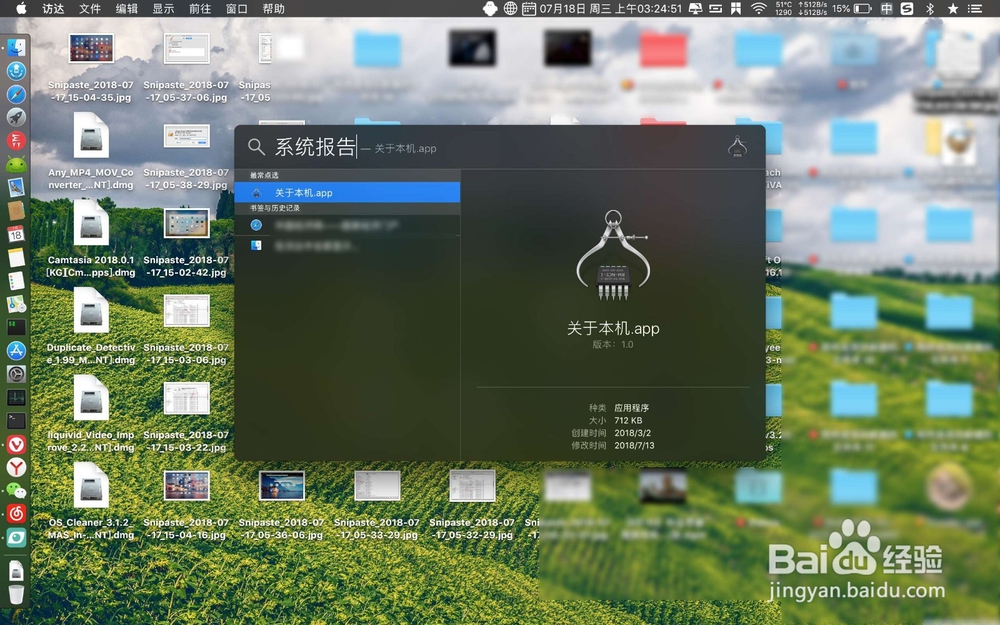This screenshot has width=1000, height=625.
Task: Click the magnifying glass in Spotlight
Action: (x=258, y=147)
